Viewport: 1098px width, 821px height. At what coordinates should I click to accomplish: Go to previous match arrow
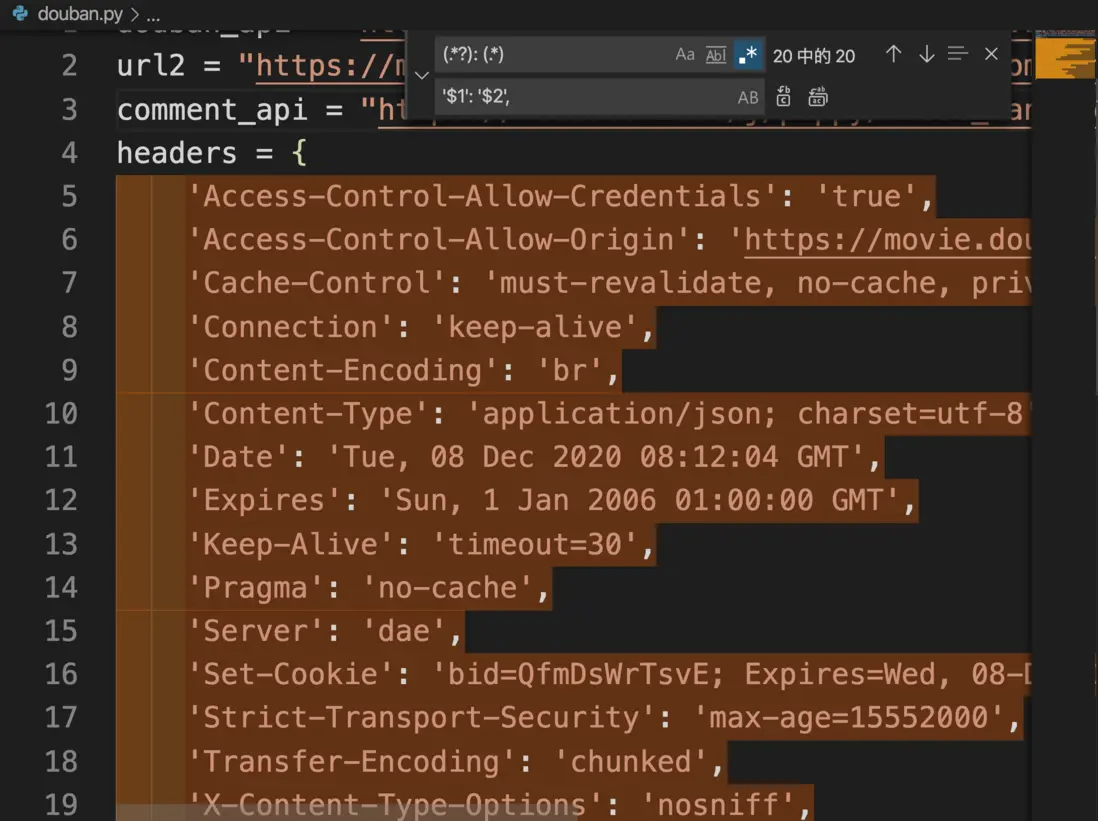[893, 54]
